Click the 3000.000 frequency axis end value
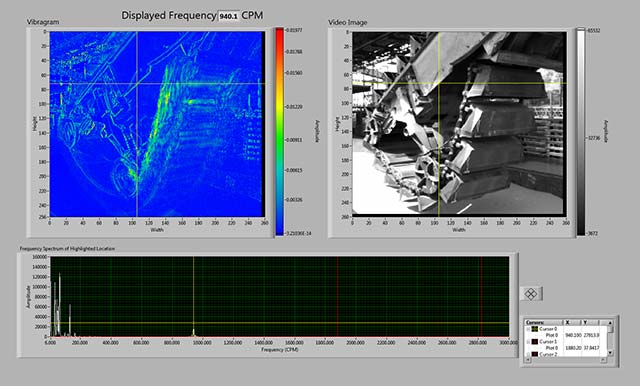The height and width of the screenshot is (386, 640). [x=509, y=343]
